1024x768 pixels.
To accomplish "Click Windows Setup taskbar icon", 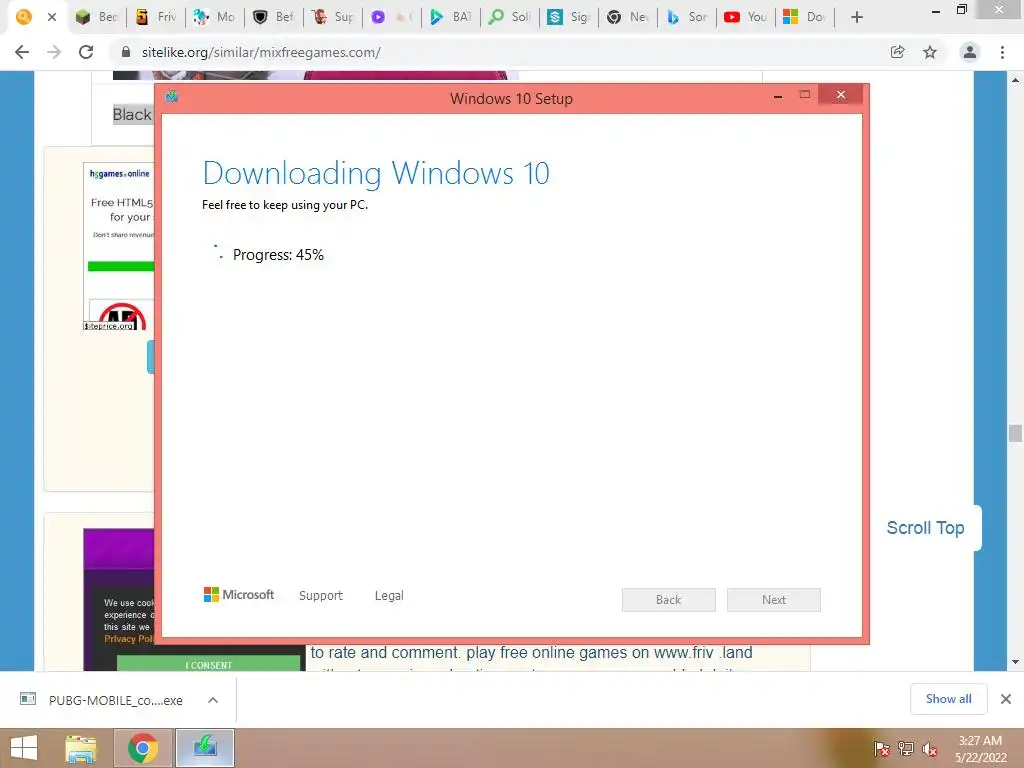I will (205, 748).
